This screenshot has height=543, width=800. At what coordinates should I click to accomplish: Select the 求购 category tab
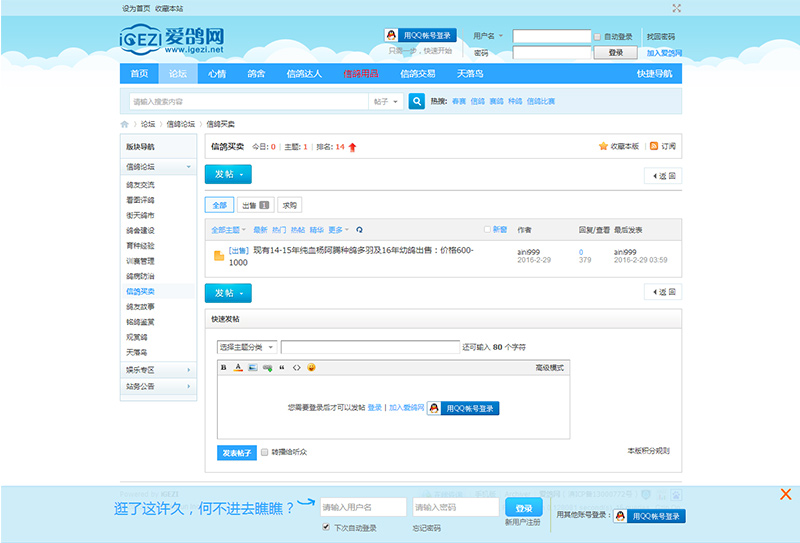[290, 205]
